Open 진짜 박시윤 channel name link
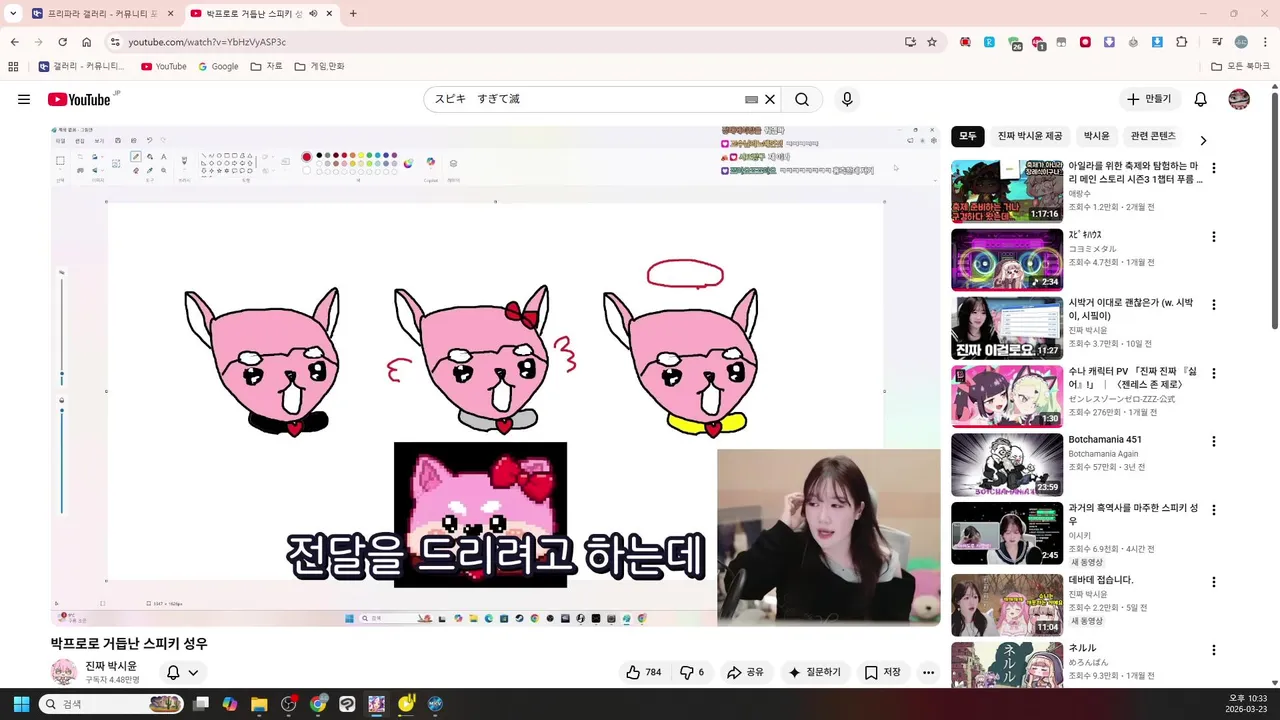The image size is (1280, 720). (x=111, y=666)
